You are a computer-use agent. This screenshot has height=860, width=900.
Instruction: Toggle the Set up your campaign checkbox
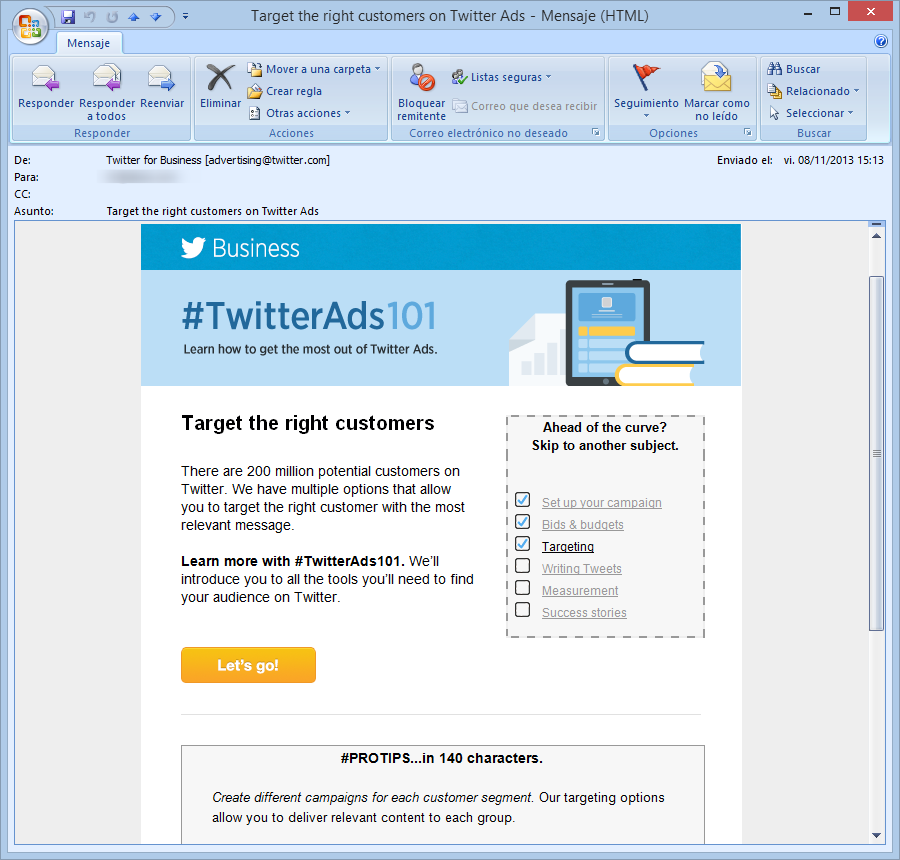click(522, 499)
